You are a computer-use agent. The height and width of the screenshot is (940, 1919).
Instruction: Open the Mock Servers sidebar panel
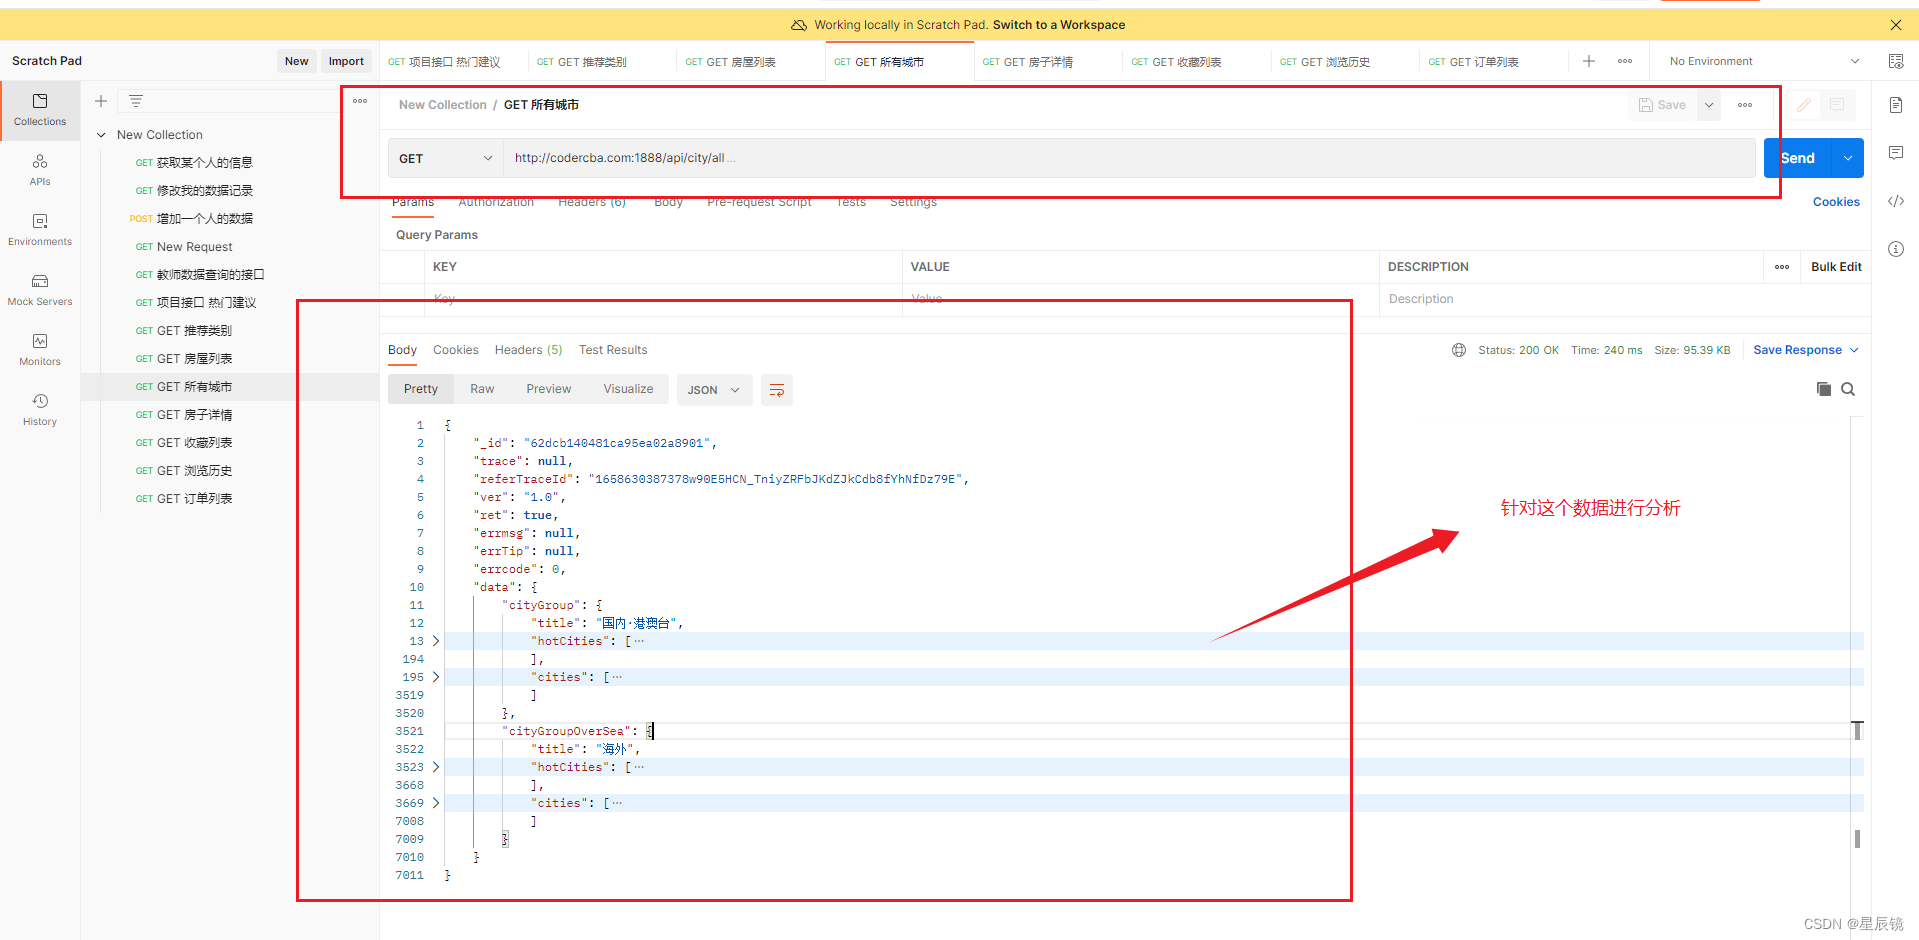pyautogui.click(x=40, y=290)
